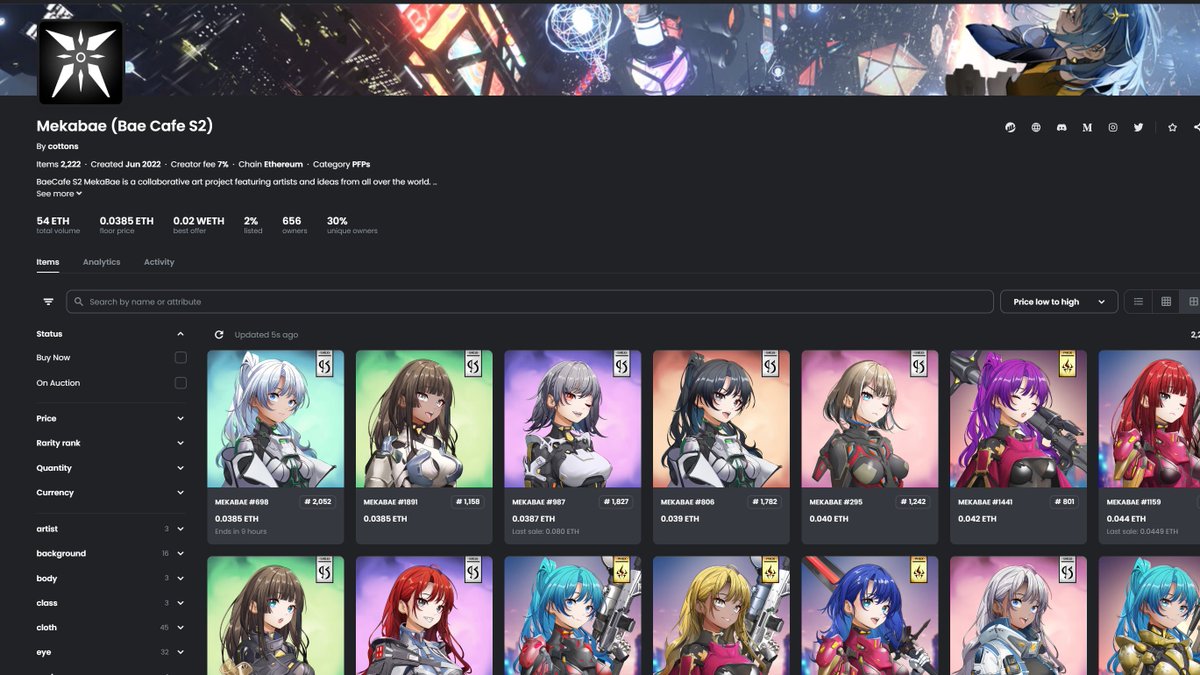Viewport: 1200px width, 675px height.
Task: Click the share icon next to the star
Action: point(1196,127)
